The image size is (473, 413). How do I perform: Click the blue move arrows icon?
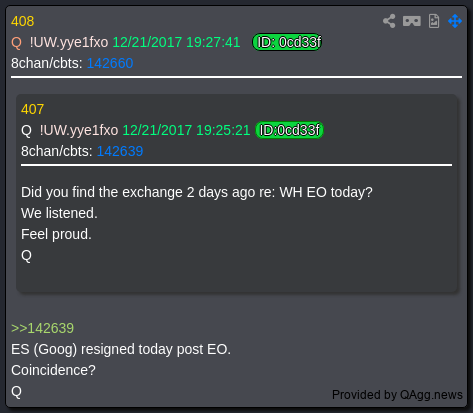[x=455, y=21]
